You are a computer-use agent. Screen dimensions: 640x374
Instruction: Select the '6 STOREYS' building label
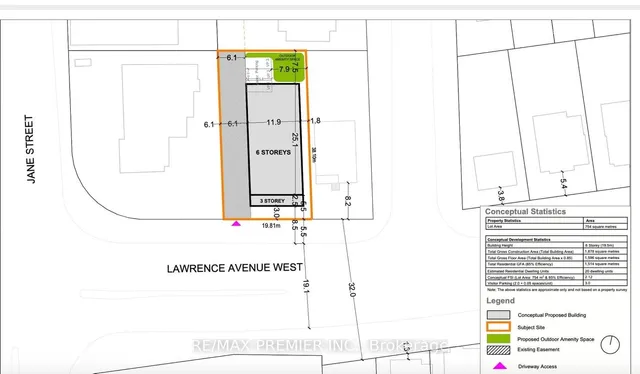[273, 152]
